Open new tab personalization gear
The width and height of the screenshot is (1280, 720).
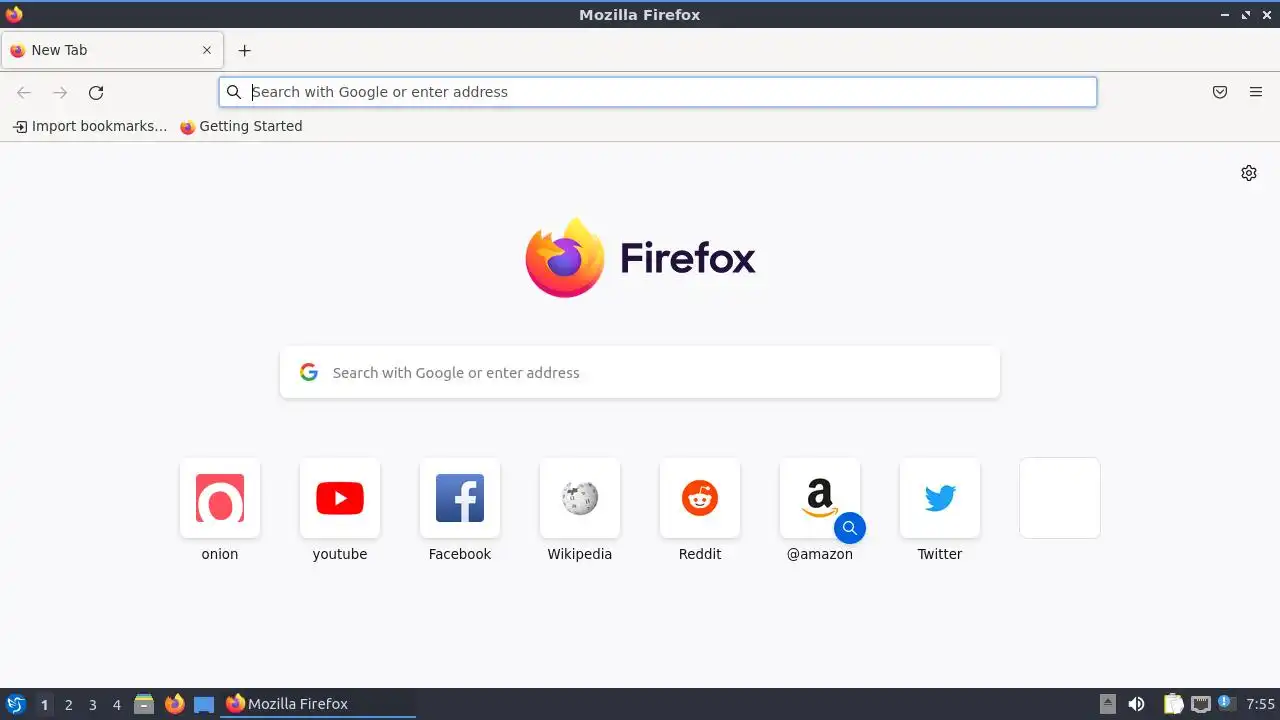[1249, 173]
